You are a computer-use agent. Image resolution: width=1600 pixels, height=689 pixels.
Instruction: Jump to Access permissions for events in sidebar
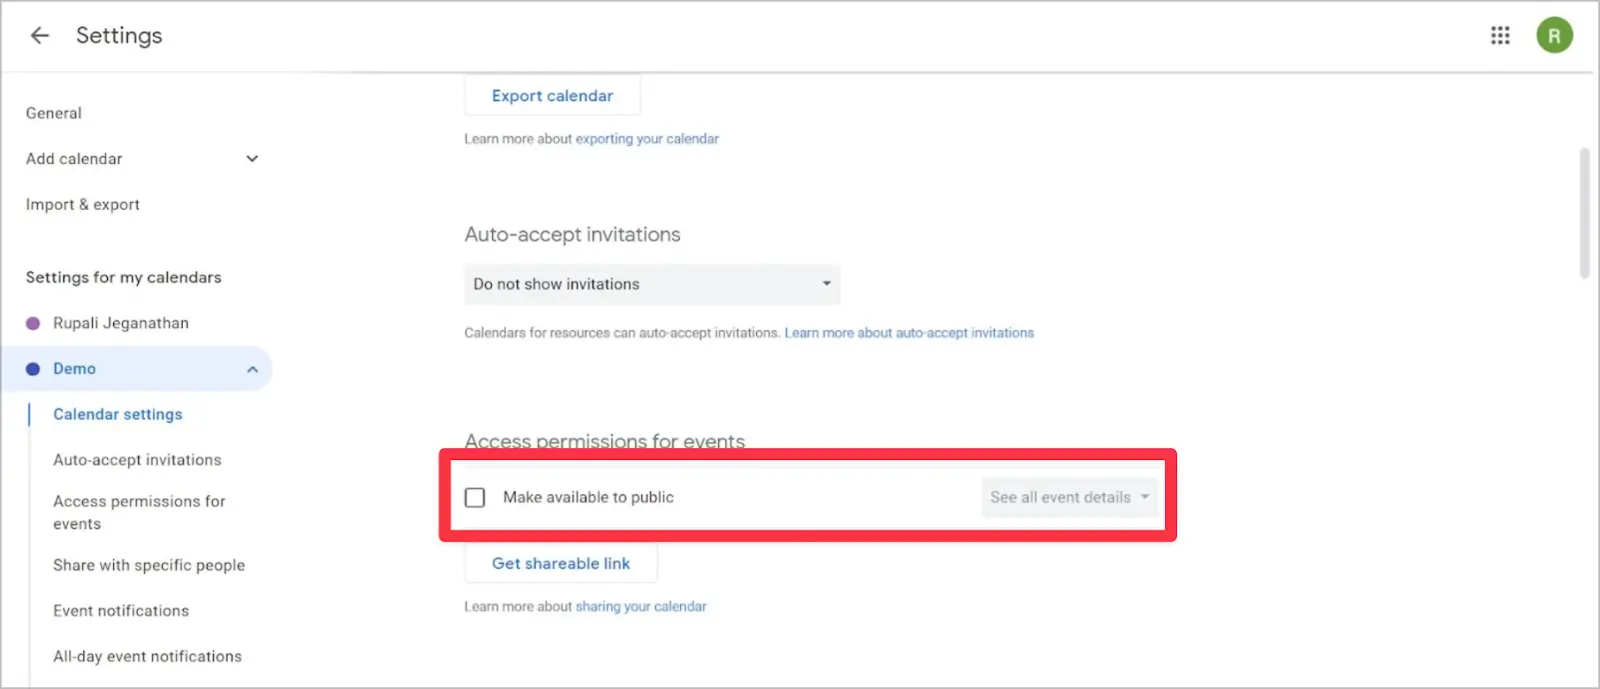pyautogui.click(x=139, y=512)
